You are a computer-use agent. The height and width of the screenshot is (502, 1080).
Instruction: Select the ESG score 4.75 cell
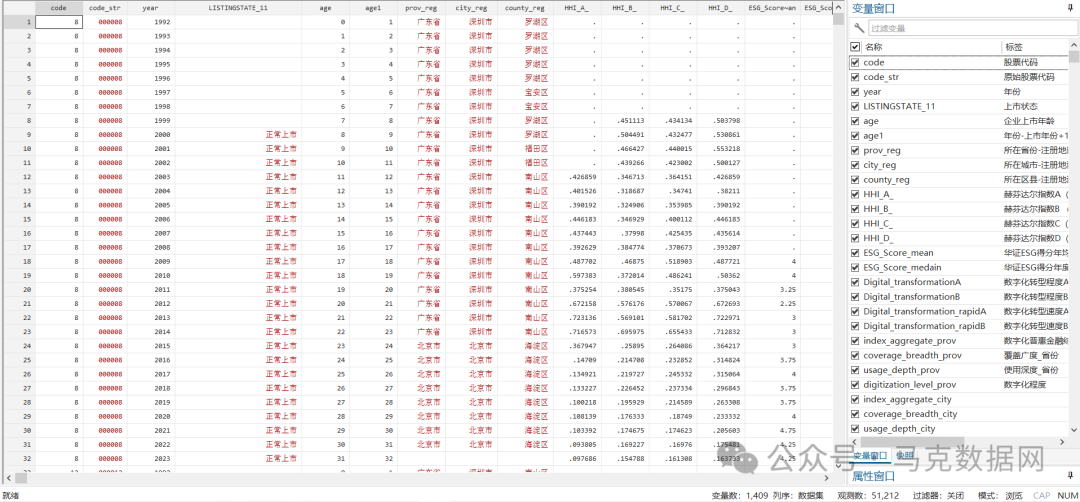(x=773, y=430)
